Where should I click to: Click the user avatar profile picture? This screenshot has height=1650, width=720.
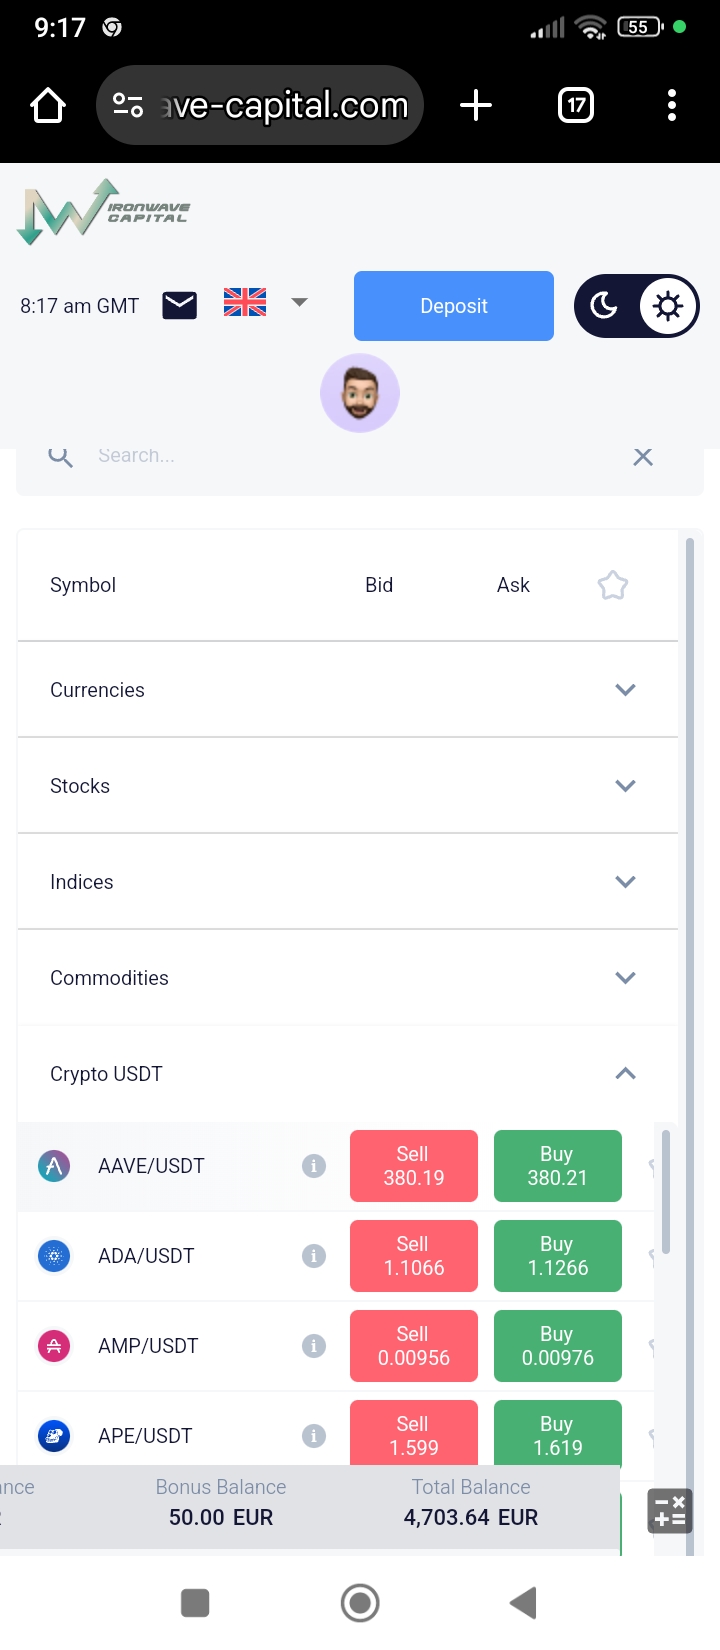coord(360,393)
